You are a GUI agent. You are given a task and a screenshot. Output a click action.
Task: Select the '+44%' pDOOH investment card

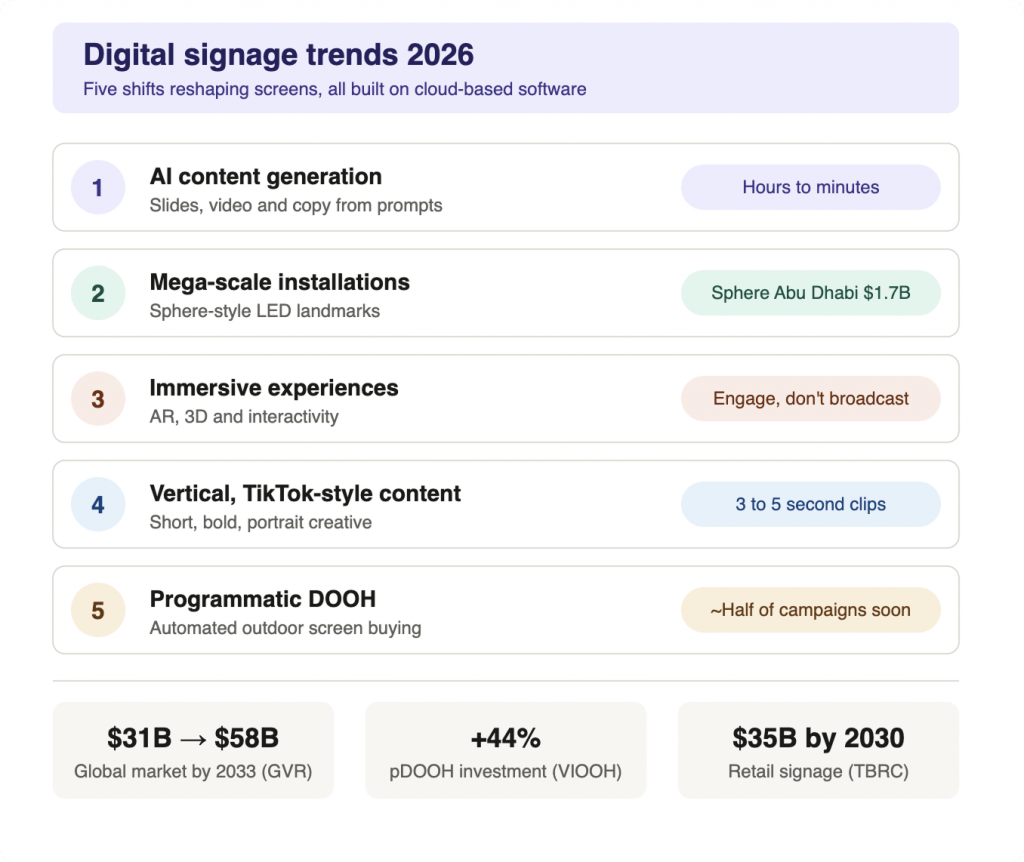pos(505,750)
